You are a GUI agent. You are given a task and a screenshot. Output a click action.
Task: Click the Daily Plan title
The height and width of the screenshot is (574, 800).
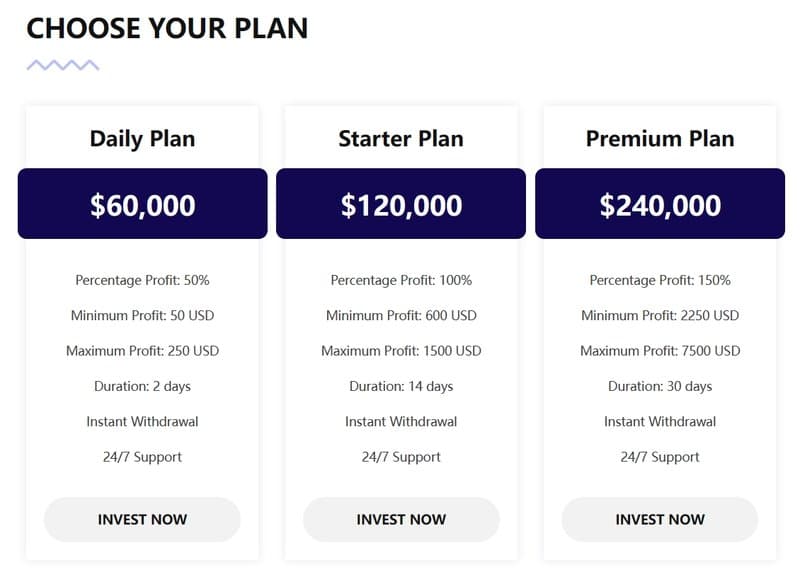[142, 139]
